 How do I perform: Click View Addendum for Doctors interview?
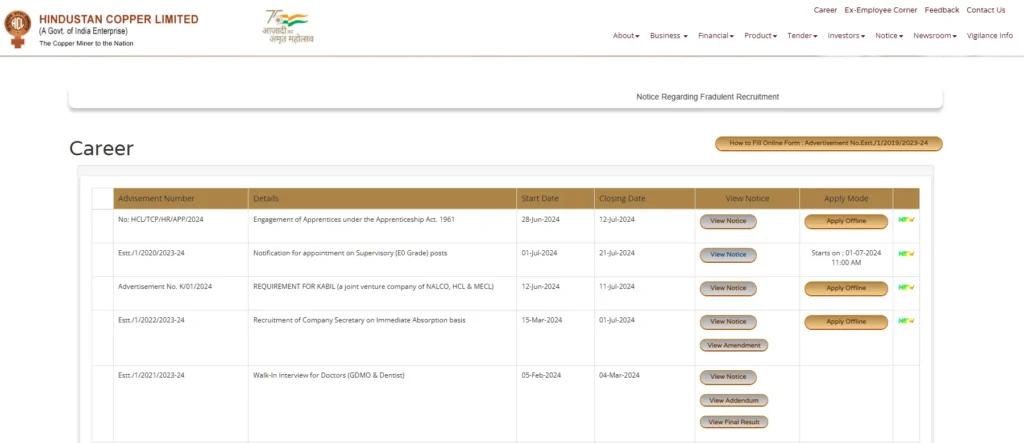point(734,401)
